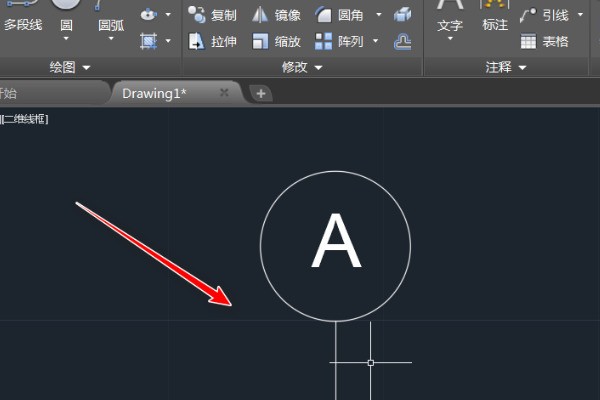Expand the 注释 (Annotation) panel
Viewport: 600px width, 400px height.
click(505, 67)
